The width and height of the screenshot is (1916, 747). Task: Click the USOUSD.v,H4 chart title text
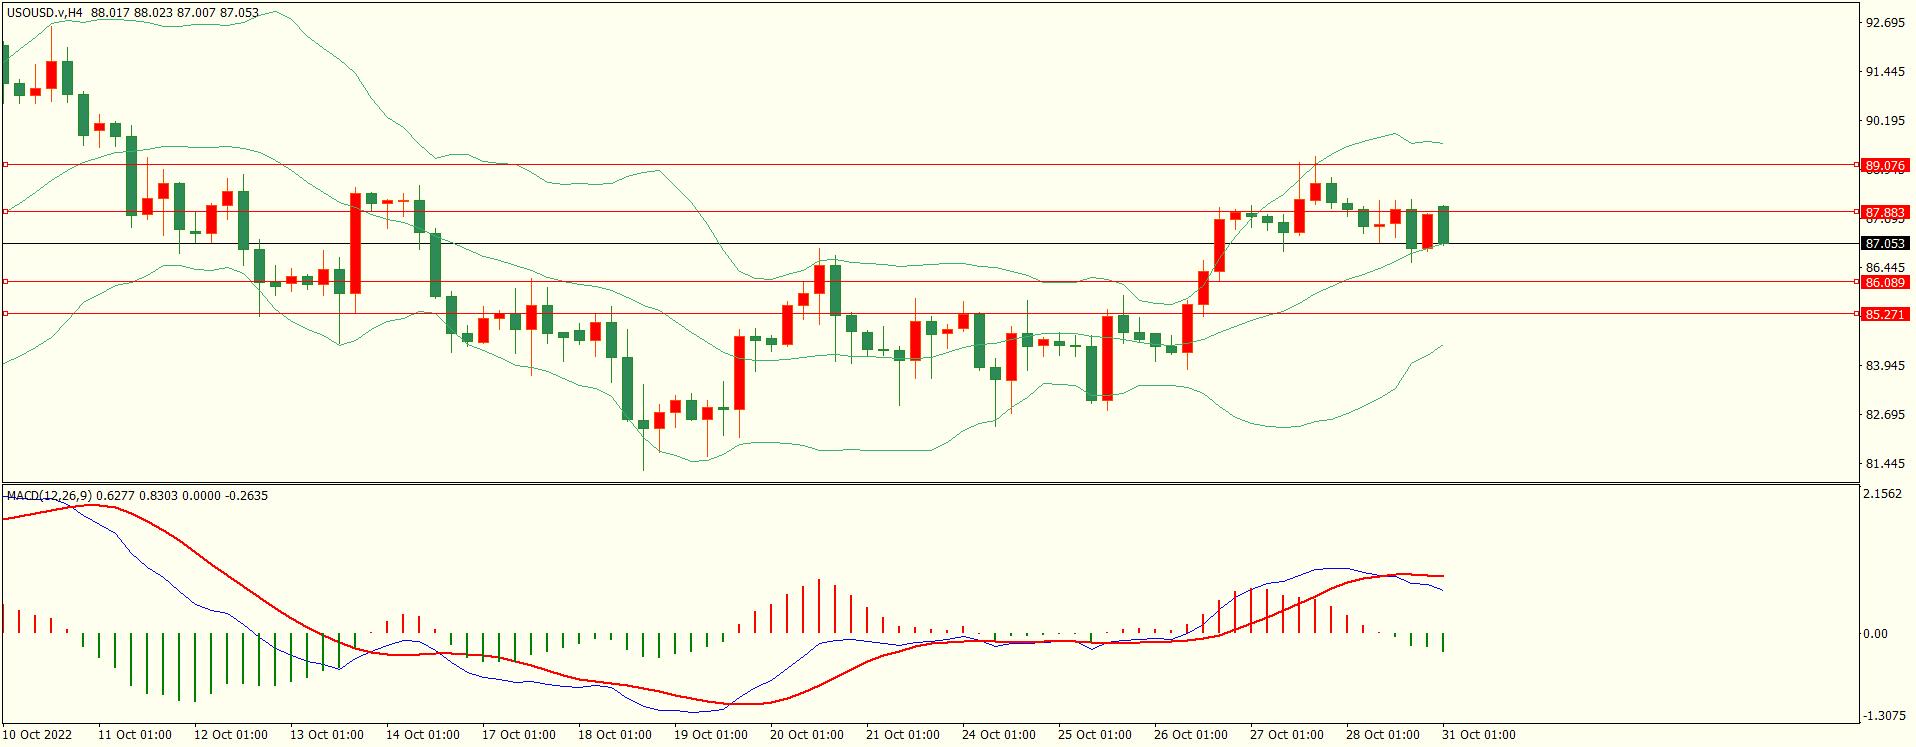tap(45, 13)
